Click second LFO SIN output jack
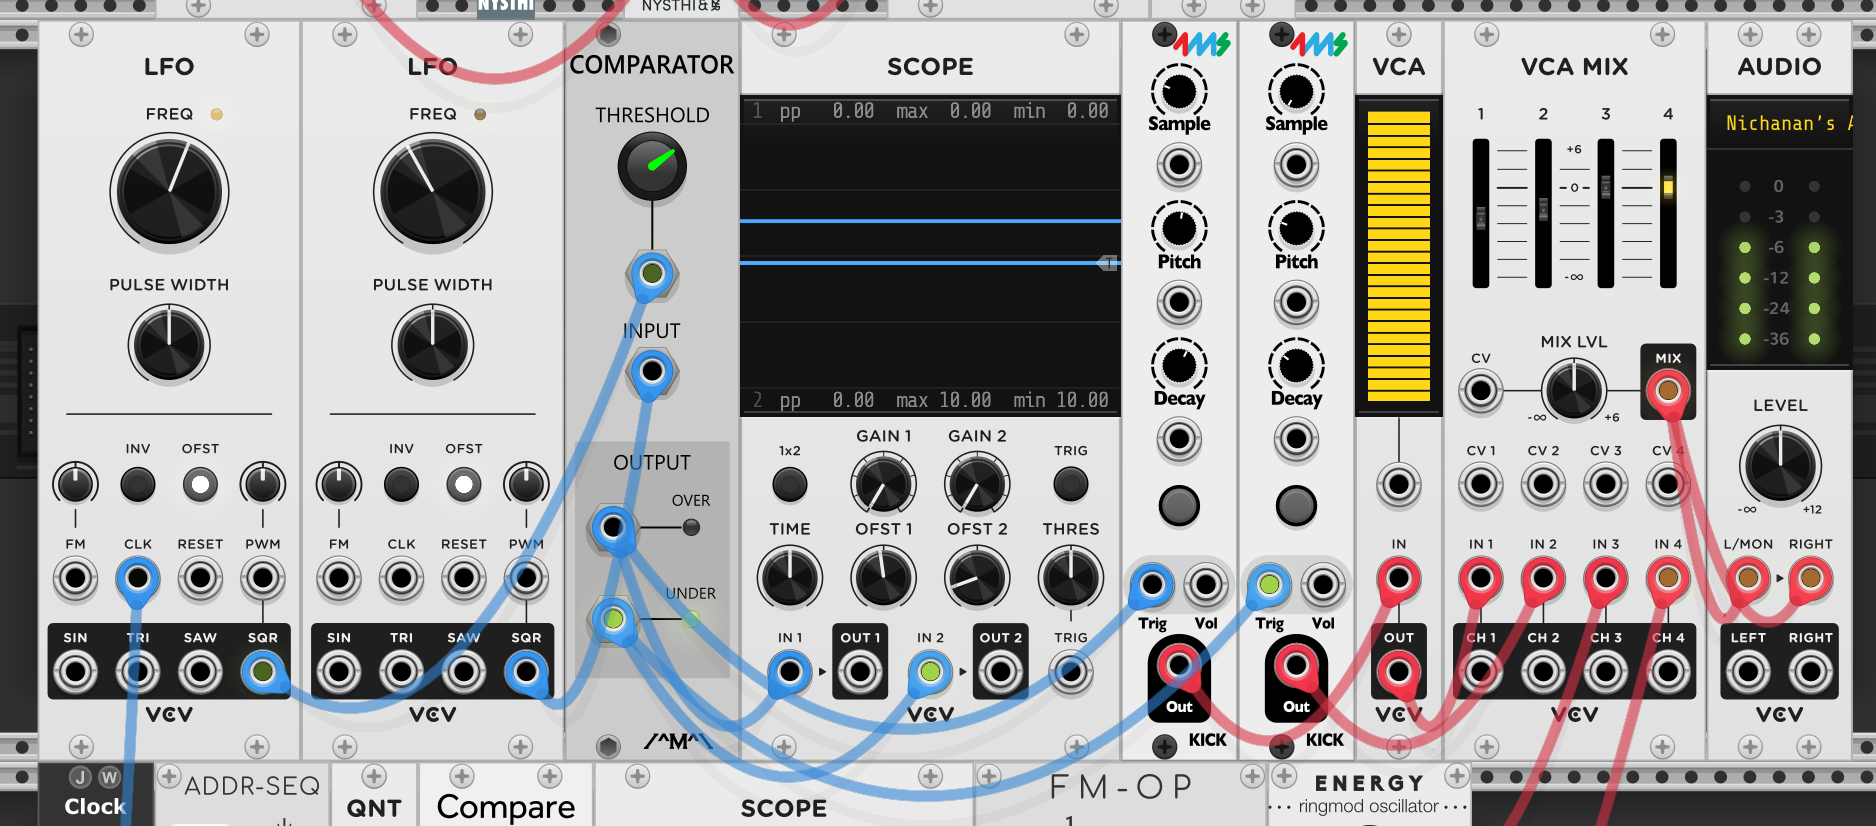The width and height of the screenshot is (1876, 826). 339,672
